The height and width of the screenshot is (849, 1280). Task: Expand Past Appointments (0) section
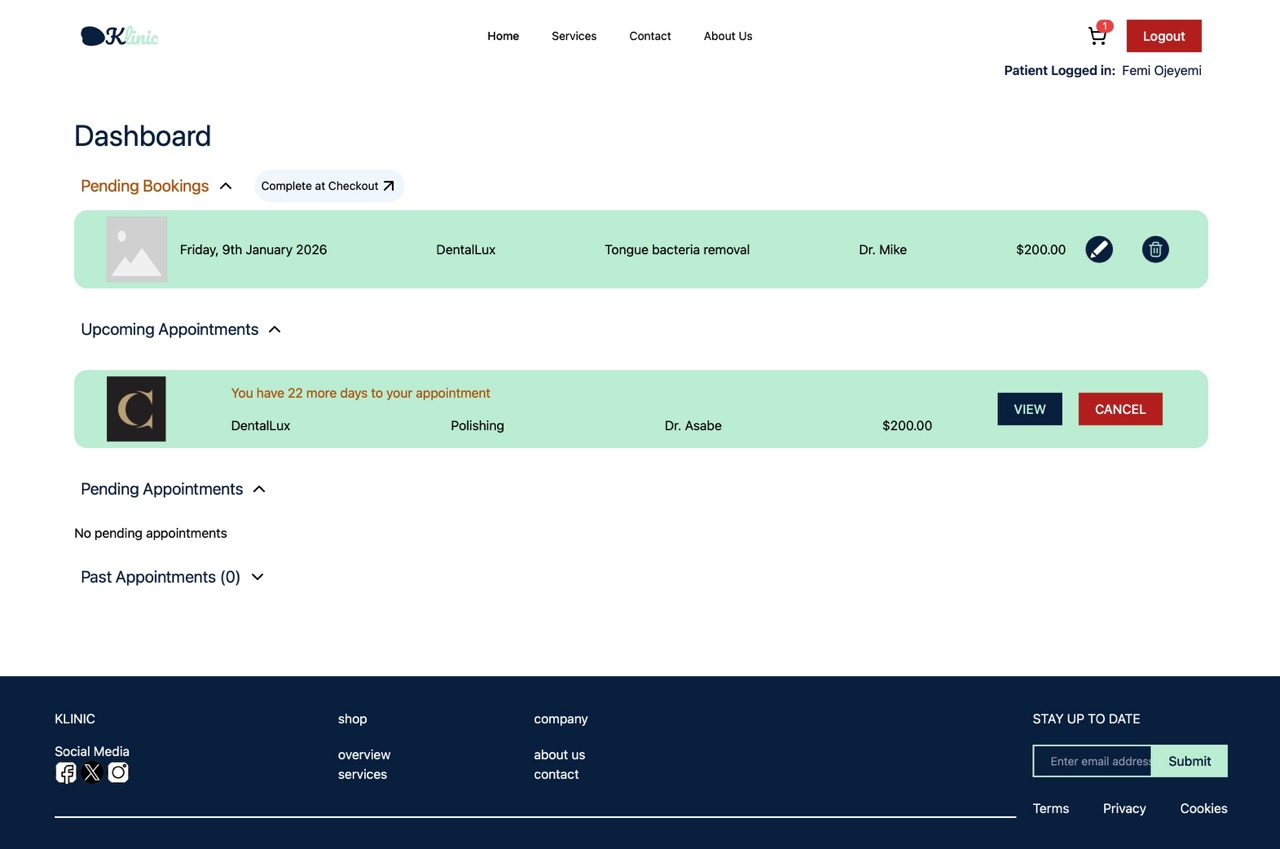pos(257,577)
